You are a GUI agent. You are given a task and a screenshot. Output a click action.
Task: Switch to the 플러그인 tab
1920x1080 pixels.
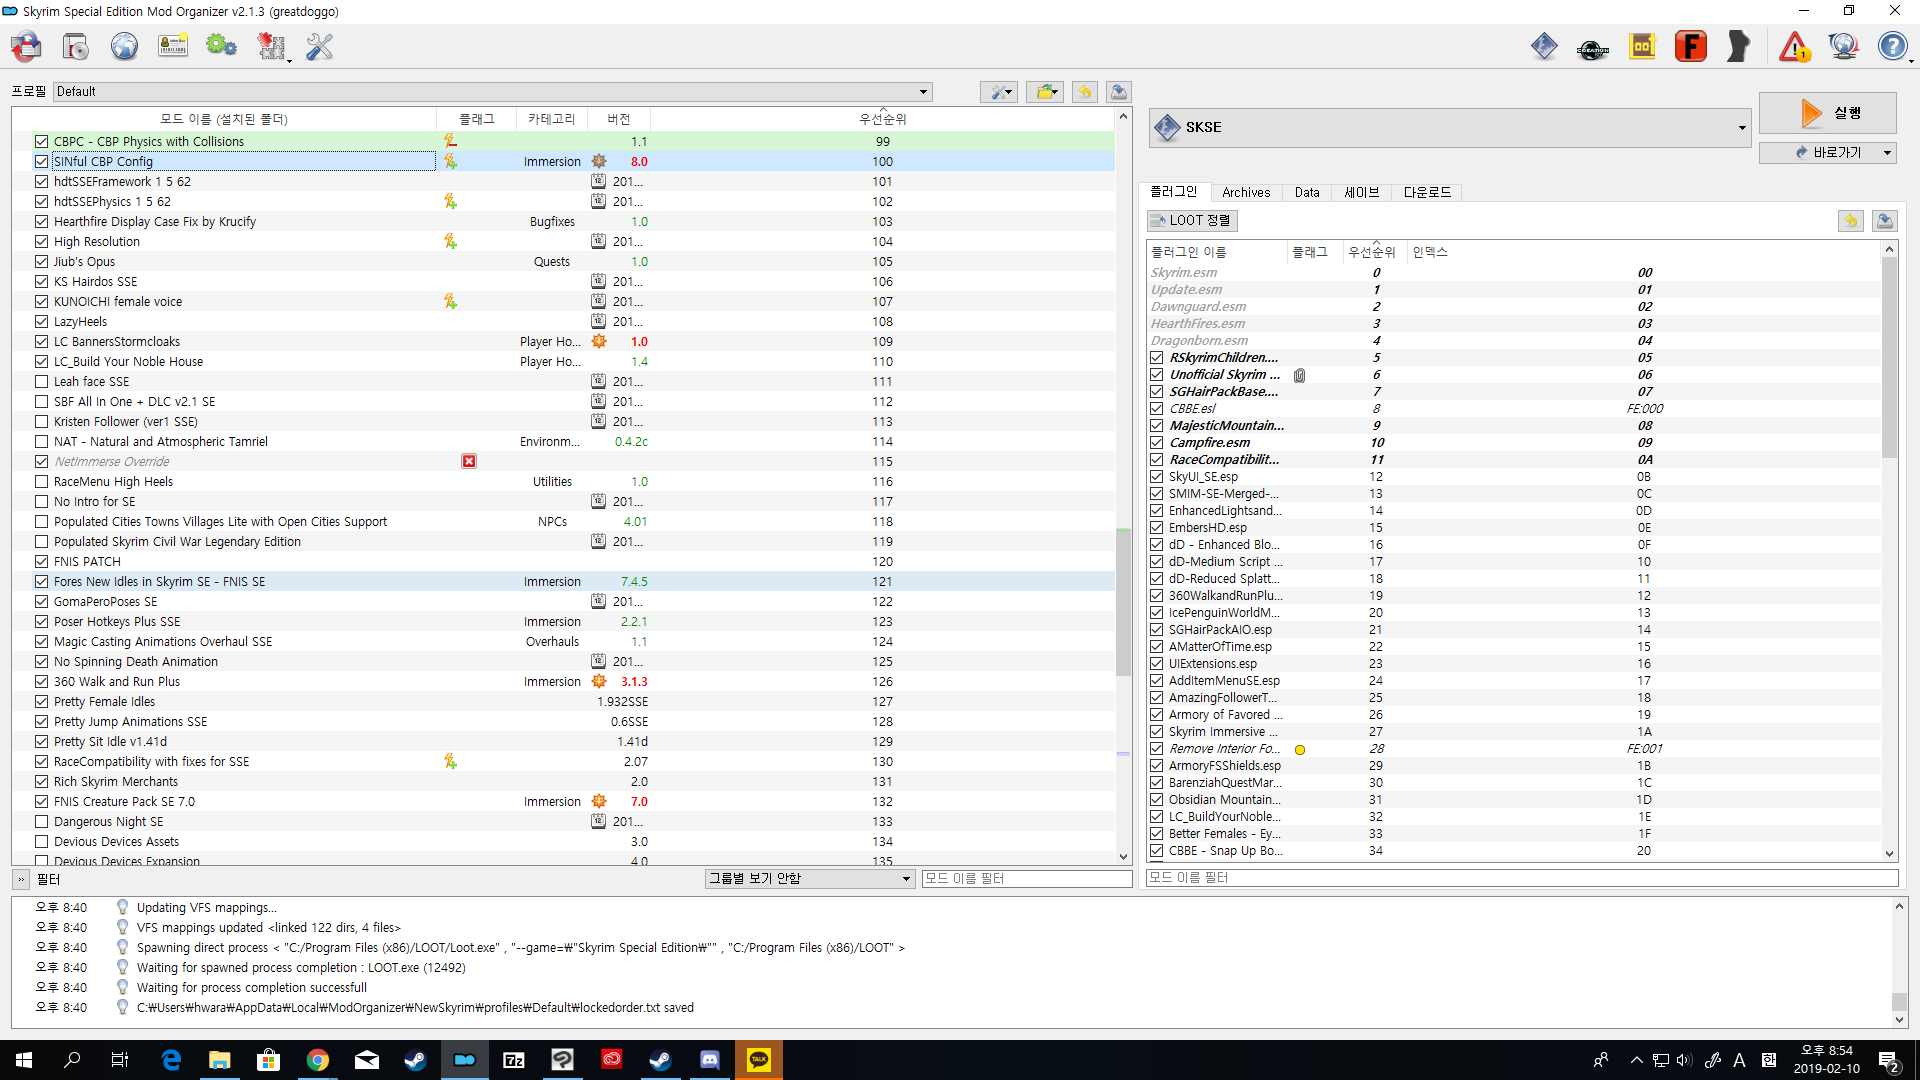[x=1174, y=192]
